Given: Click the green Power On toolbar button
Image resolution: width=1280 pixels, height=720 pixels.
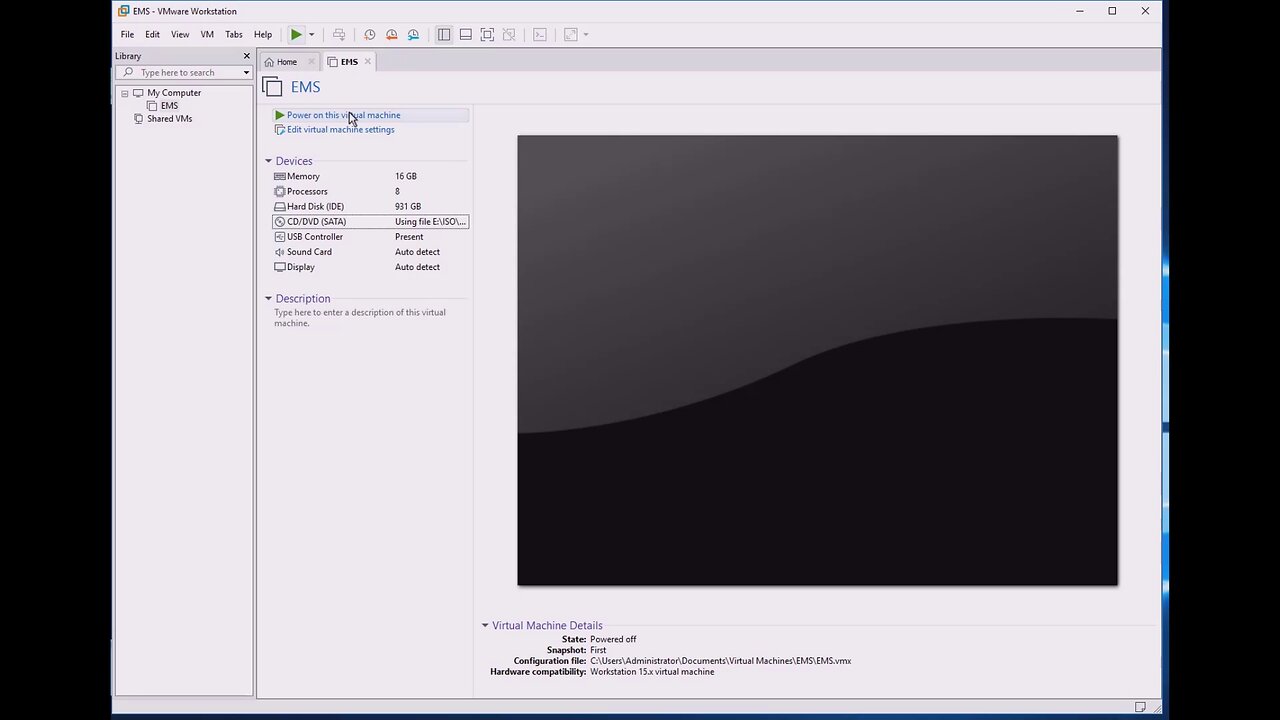Looking at the screenshot, I should (x=296, y=34).
